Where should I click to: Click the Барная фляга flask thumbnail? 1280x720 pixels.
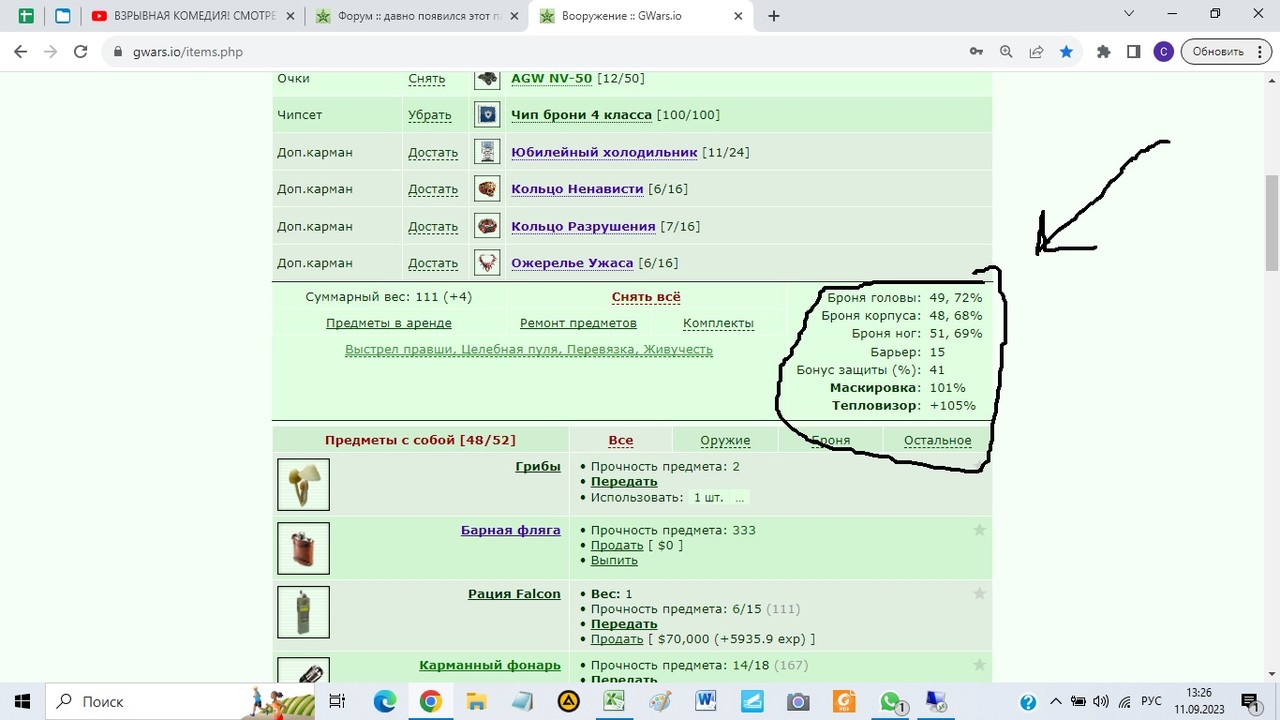click(x=303, y=548)
